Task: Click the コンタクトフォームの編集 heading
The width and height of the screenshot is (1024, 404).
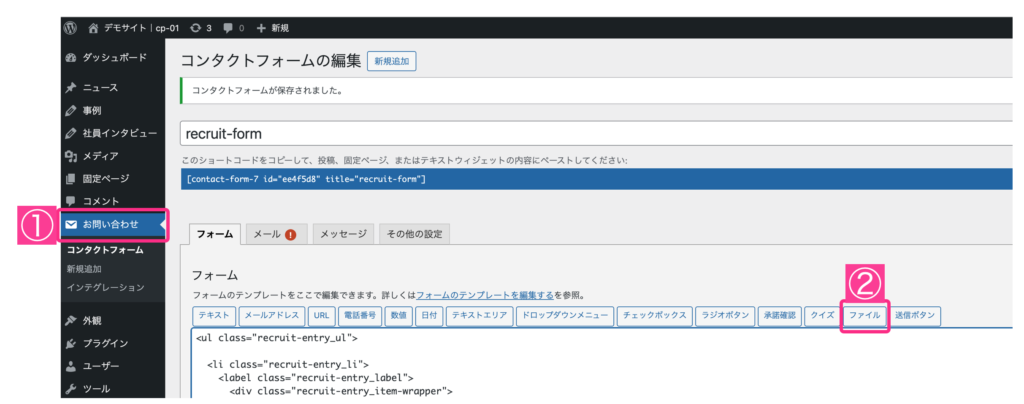Action: (270, 61)
